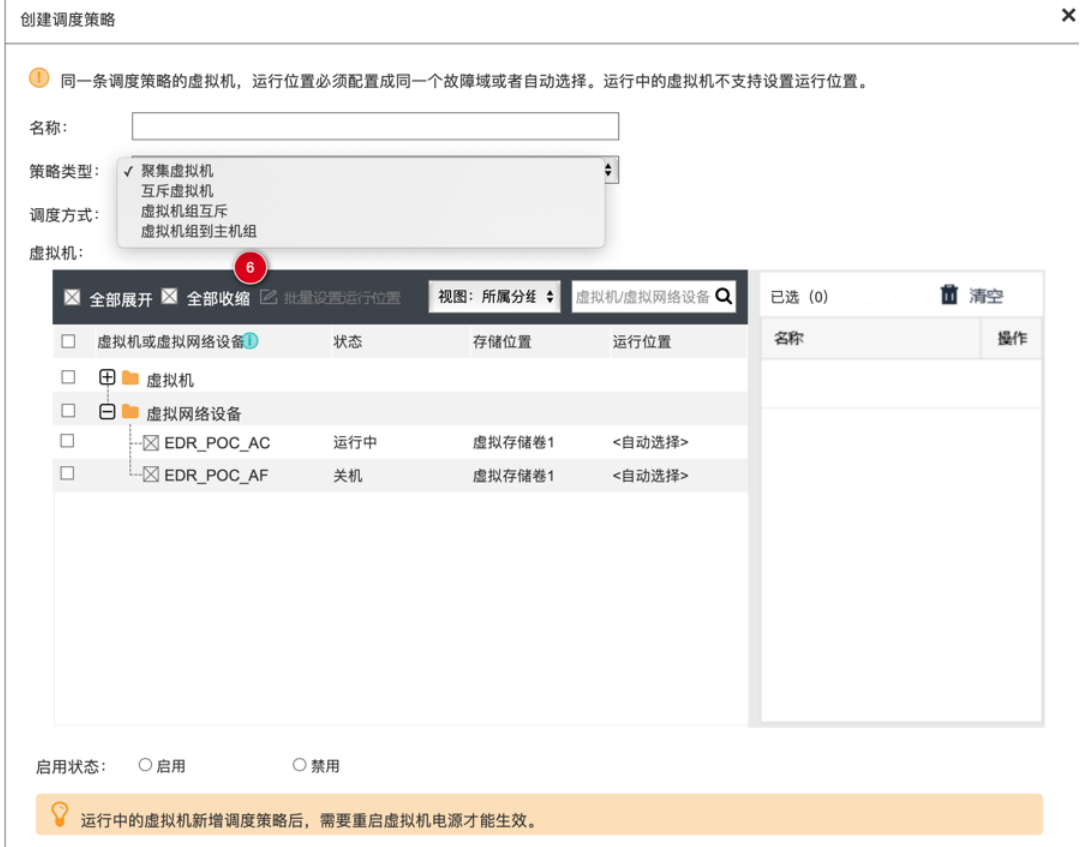Select the 启用 radio button
1084x847 pixels.
click(145, 765)
